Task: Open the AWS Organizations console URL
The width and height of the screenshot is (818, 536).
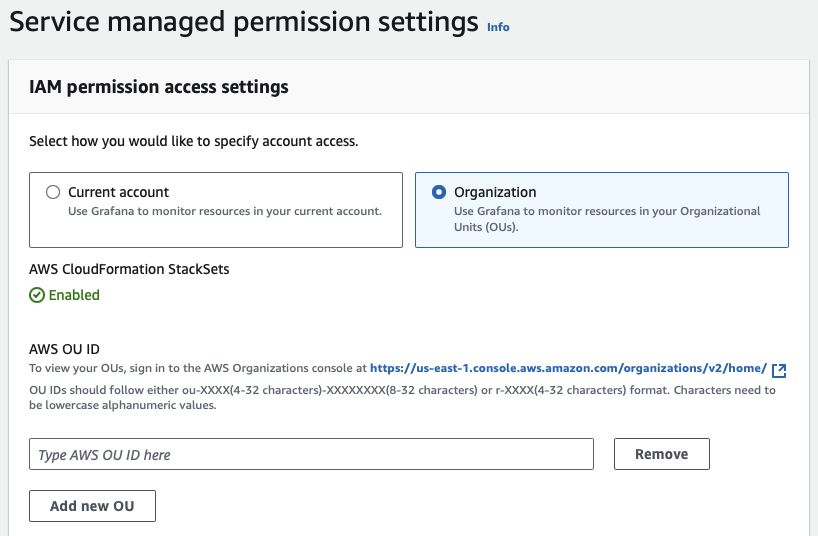Action: 568,368
